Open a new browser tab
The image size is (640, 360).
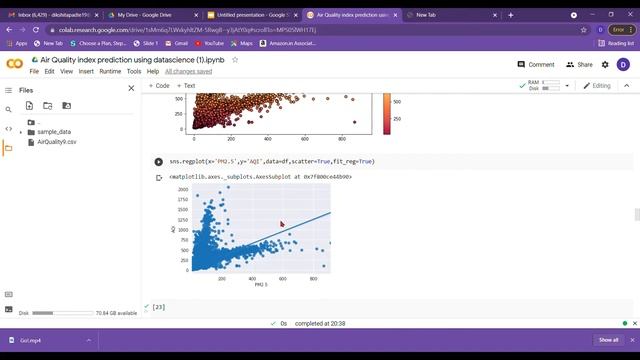click(x=511, y=15)
